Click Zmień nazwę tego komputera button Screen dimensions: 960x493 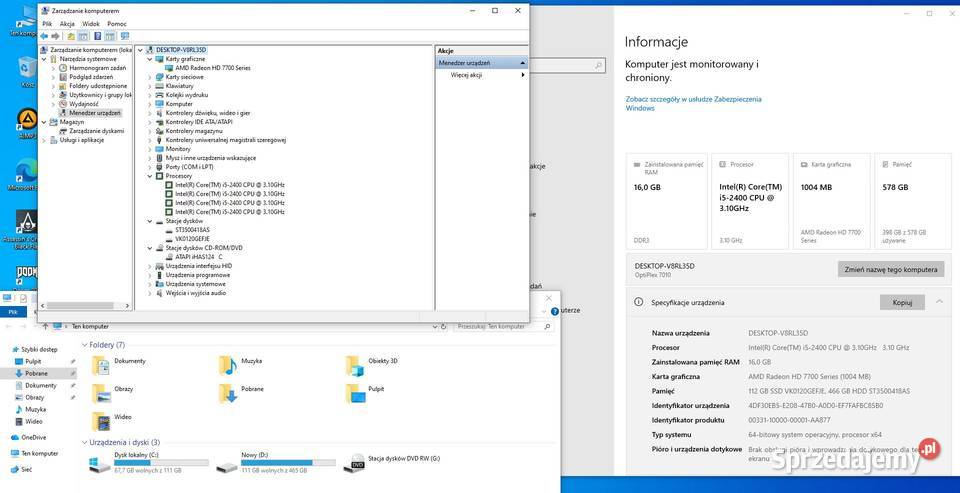point(890,269)
